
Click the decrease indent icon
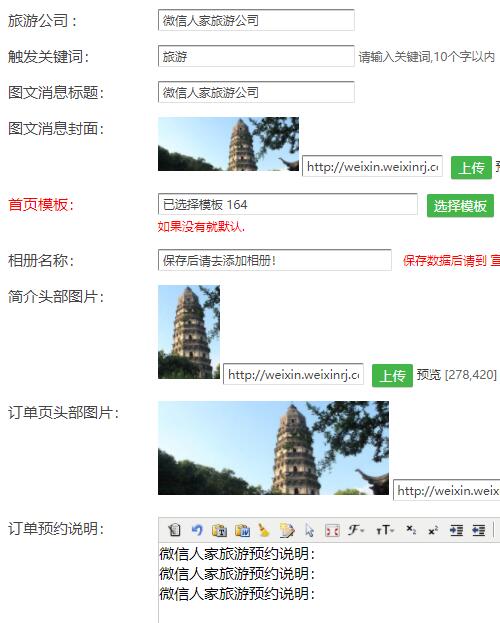click(479, 530)
